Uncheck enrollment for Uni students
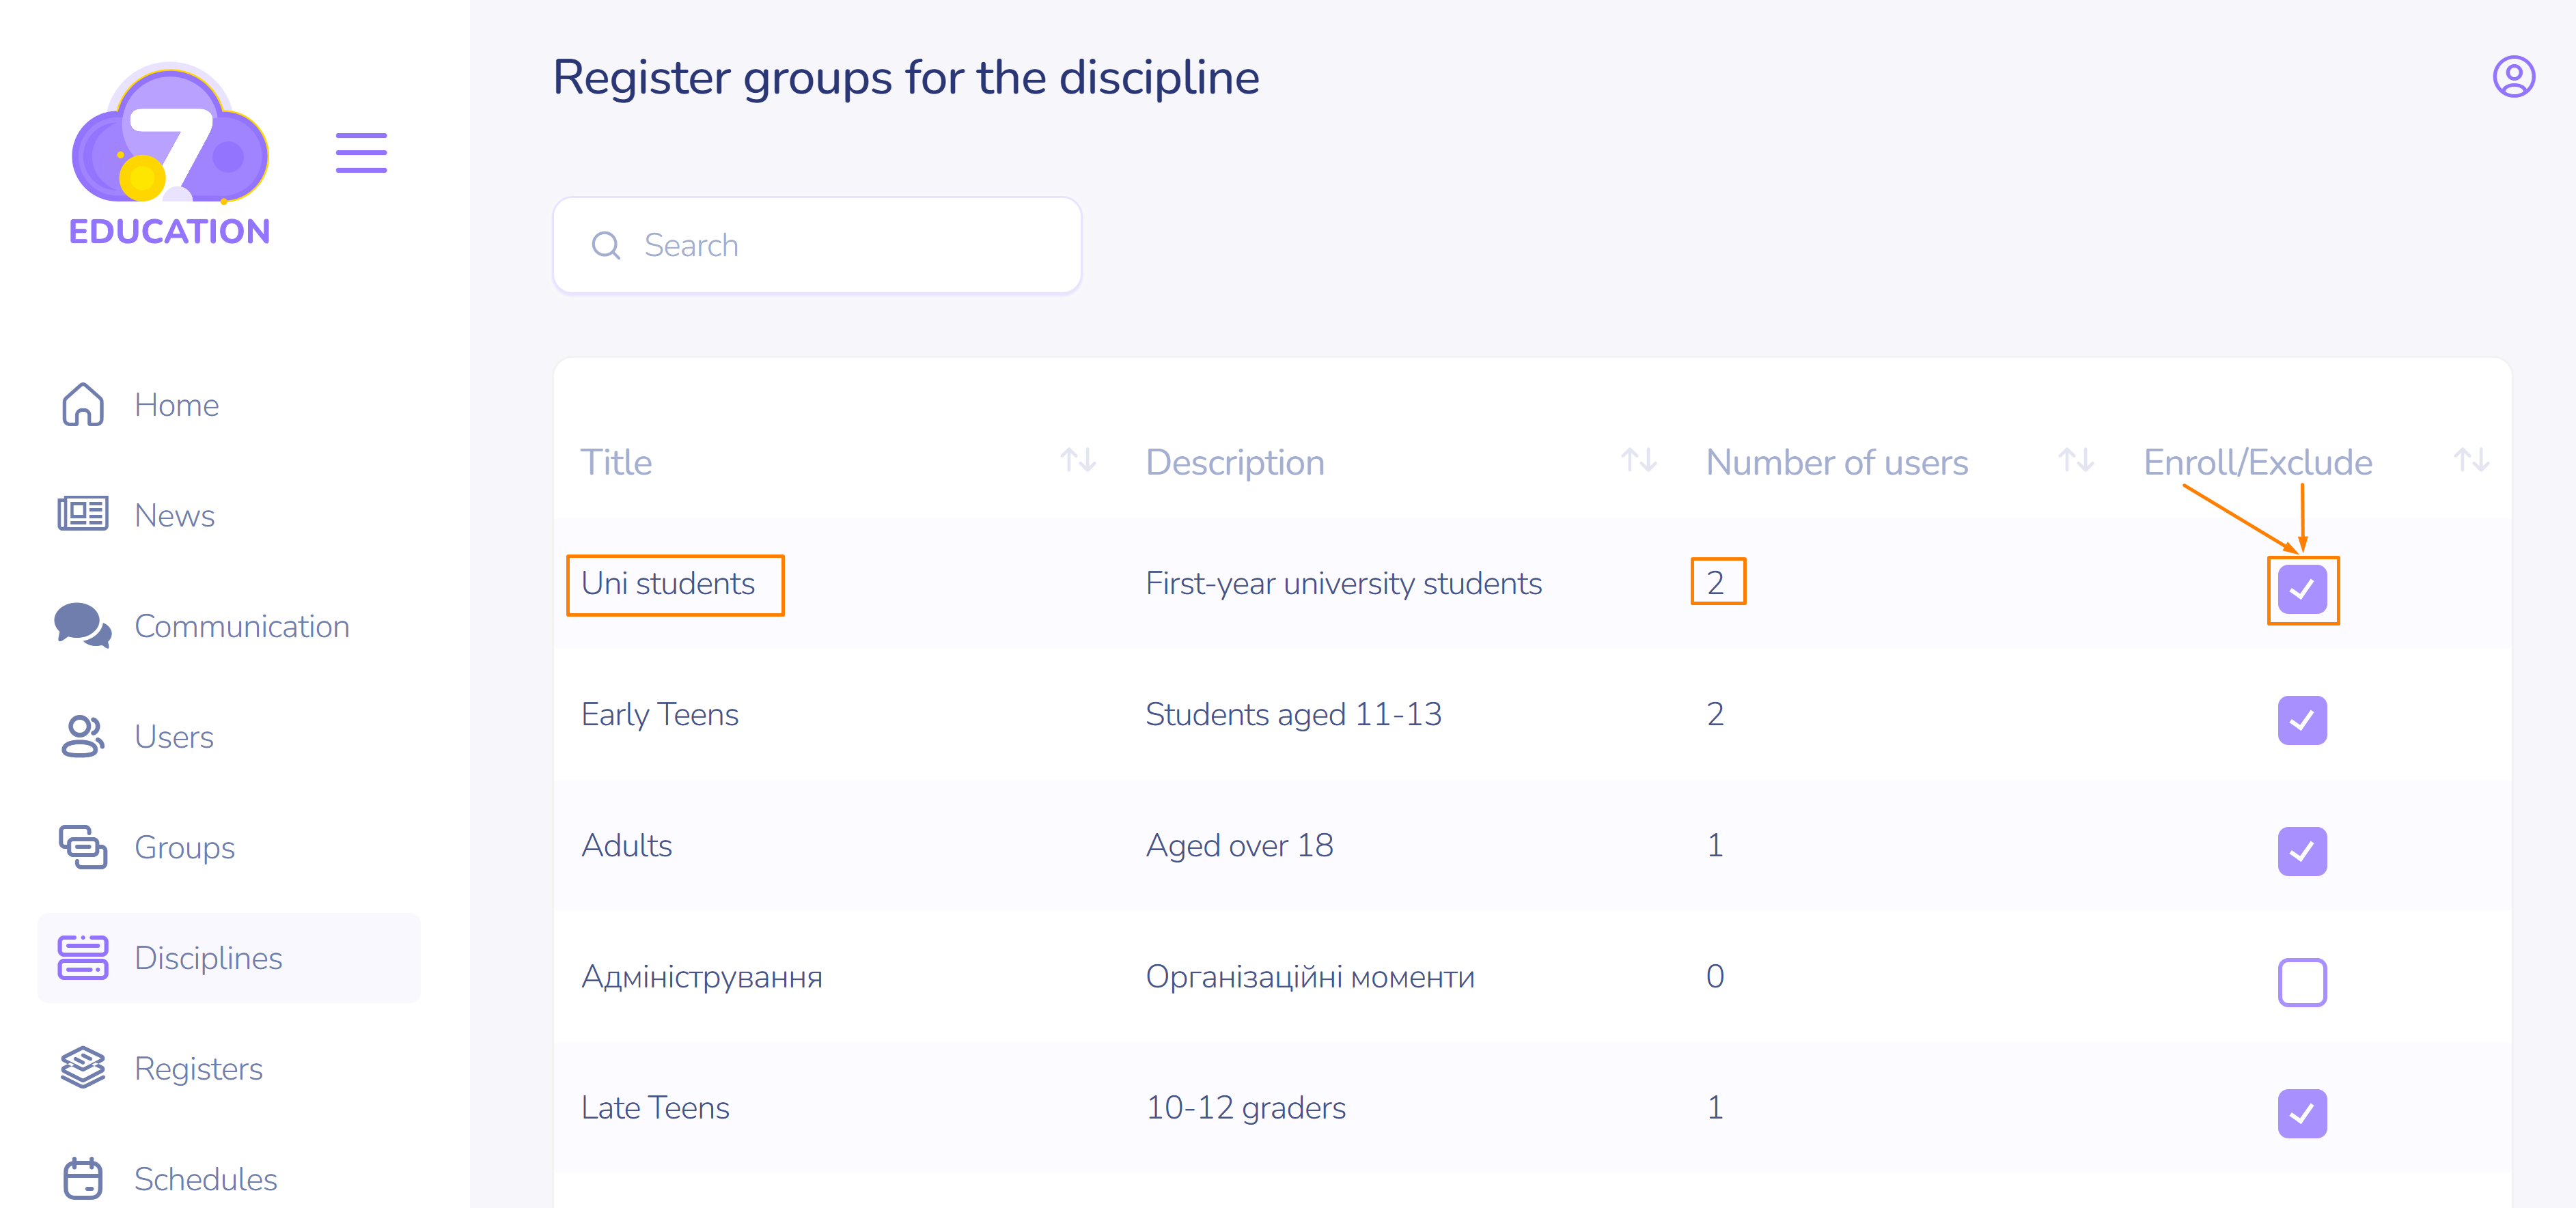This screenshot has width=2576, height=1208. (2301, 589)
